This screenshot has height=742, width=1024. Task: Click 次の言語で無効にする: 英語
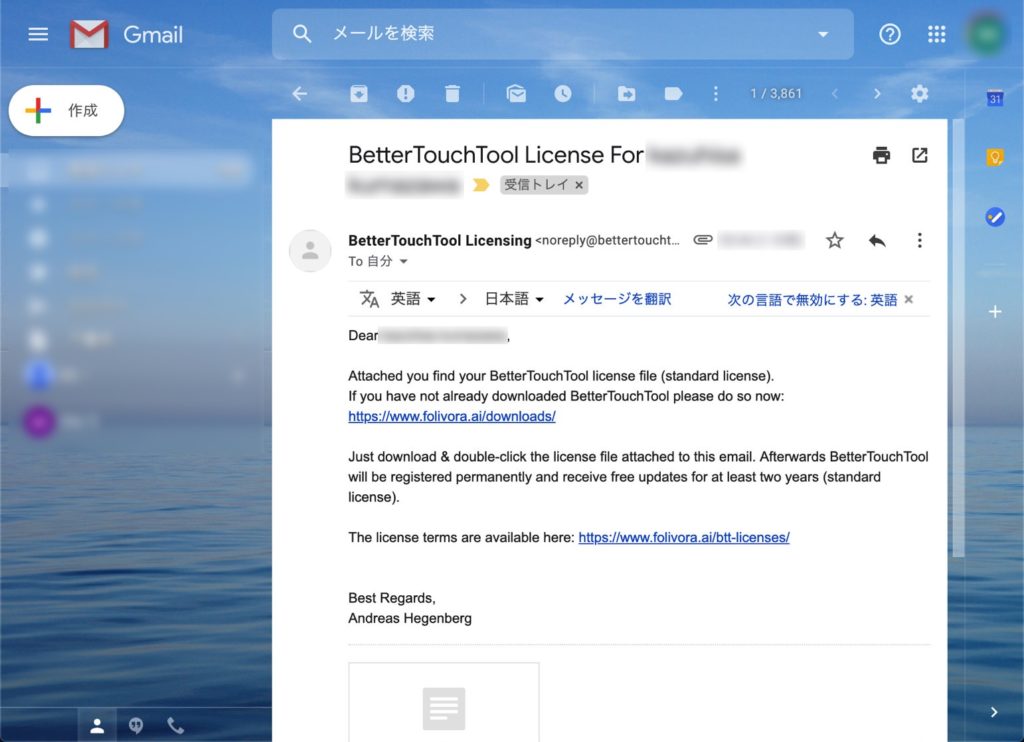[x=812, y=299]
